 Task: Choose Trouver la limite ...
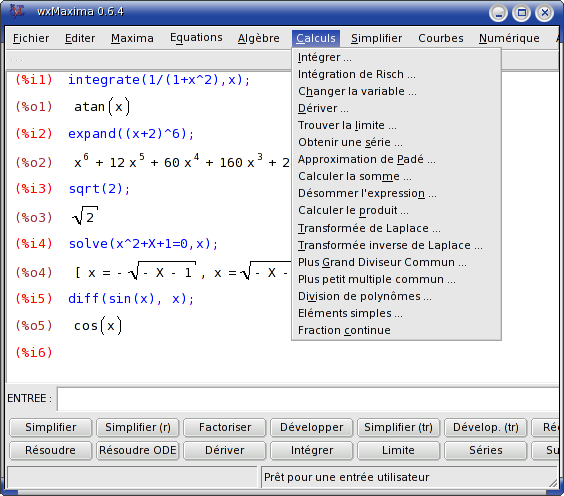(x=396, y=125)
